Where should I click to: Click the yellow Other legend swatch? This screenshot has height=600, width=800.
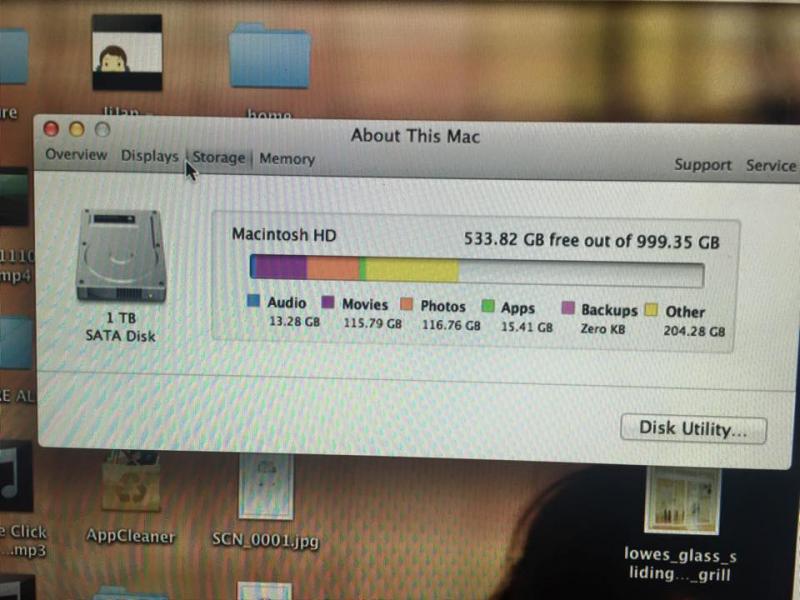coord(651,309)
